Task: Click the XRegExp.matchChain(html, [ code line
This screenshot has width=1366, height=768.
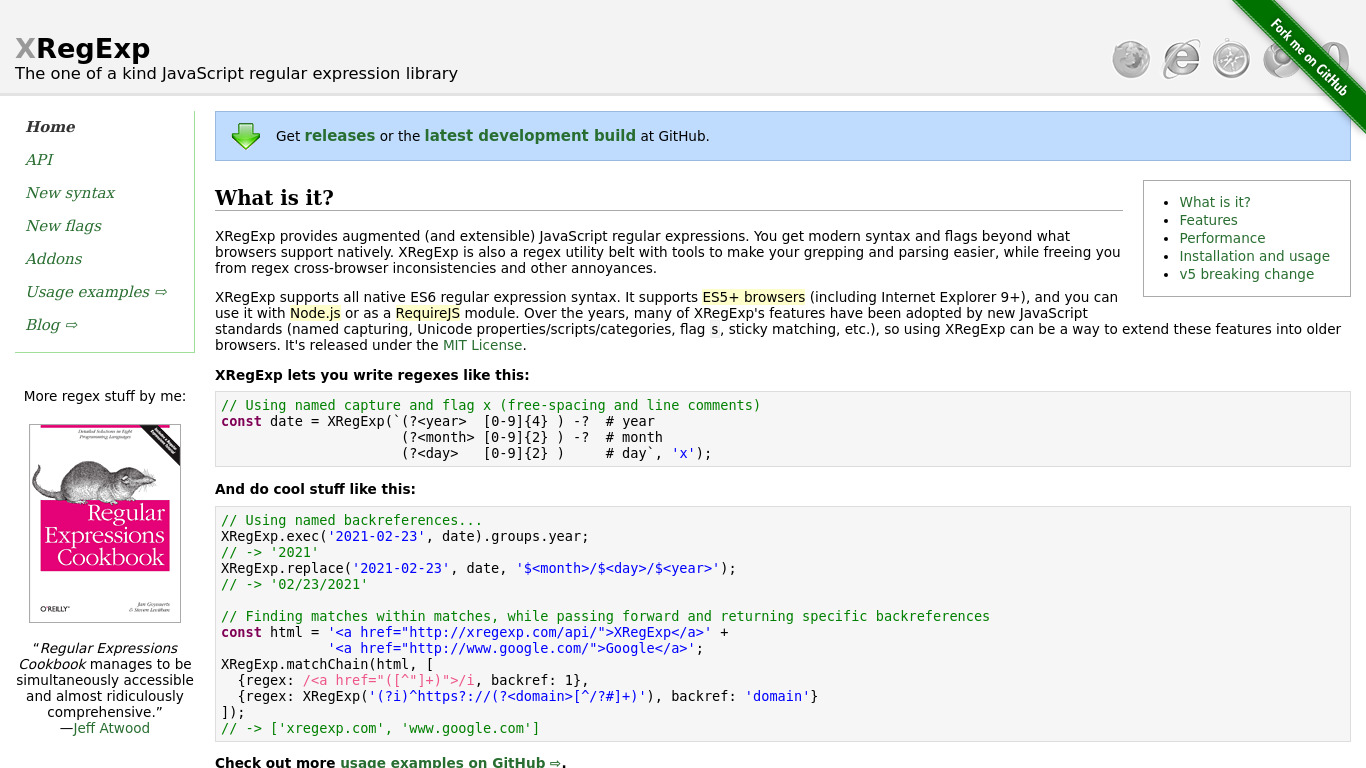Action: 327,664
